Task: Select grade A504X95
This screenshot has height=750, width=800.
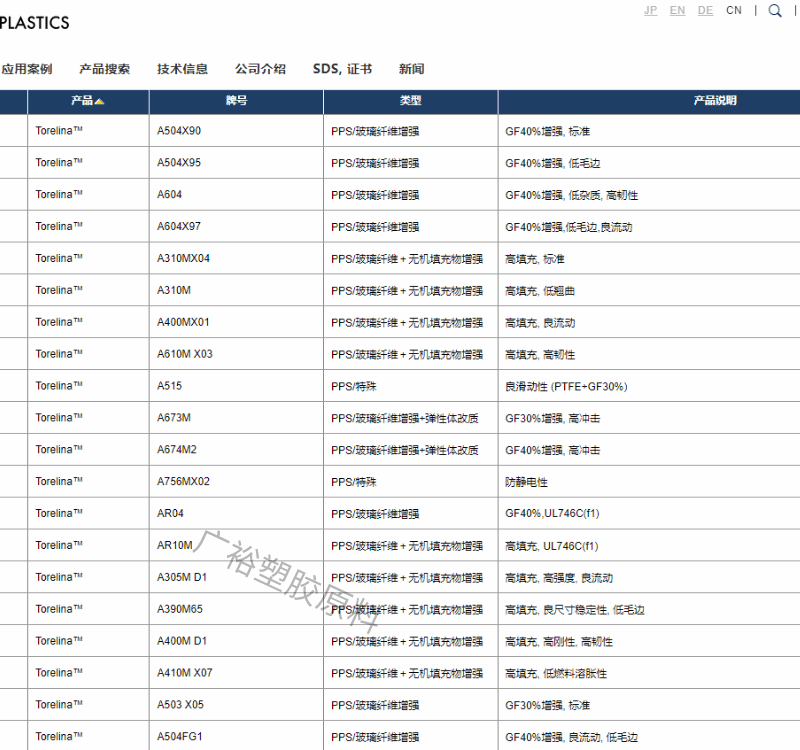Action: click(x=179, y=162)
